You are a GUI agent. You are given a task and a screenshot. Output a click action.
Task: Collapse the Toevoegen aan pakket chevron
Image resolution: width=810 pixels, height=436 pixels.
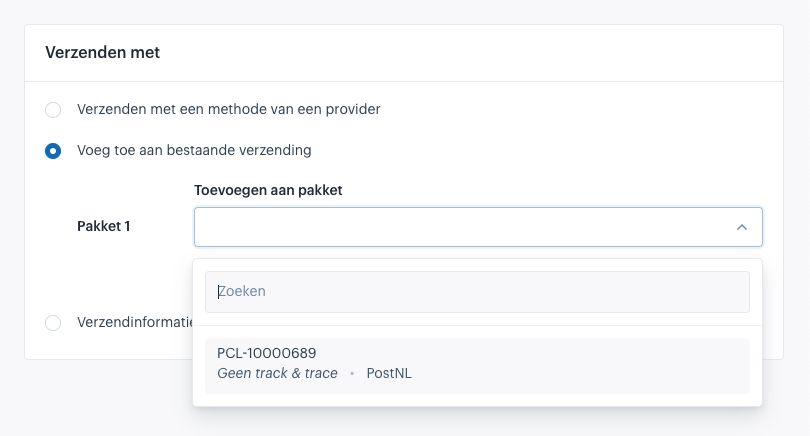tap(741, 227)
